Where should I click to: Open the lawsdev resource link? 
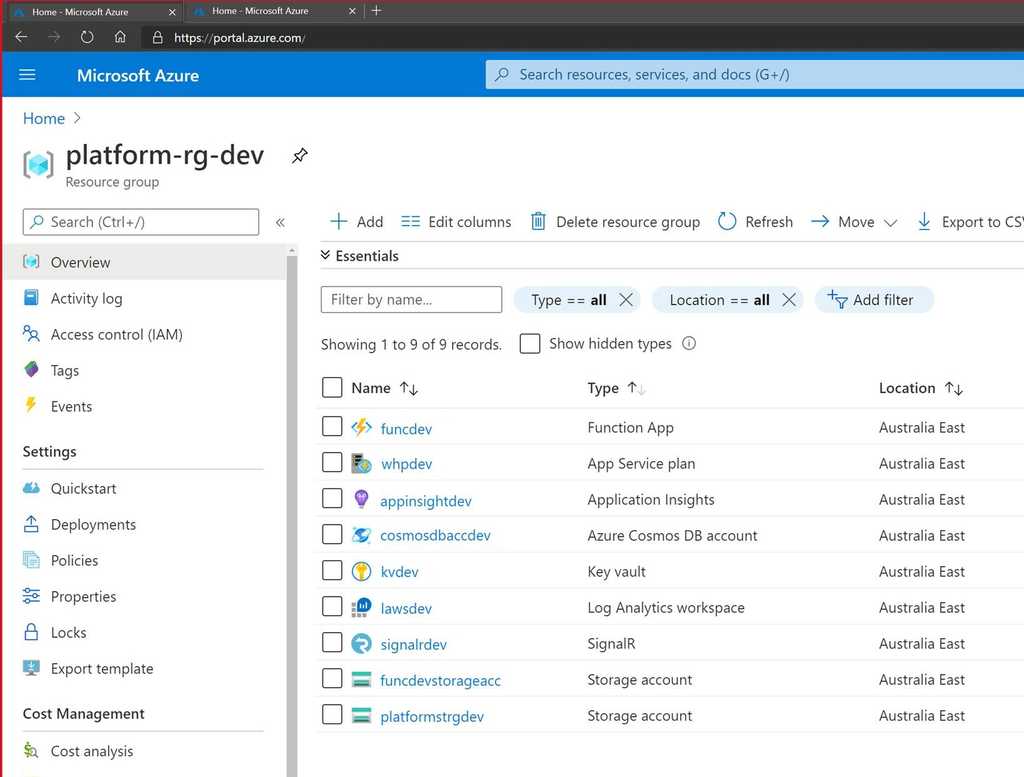[405, 607]
